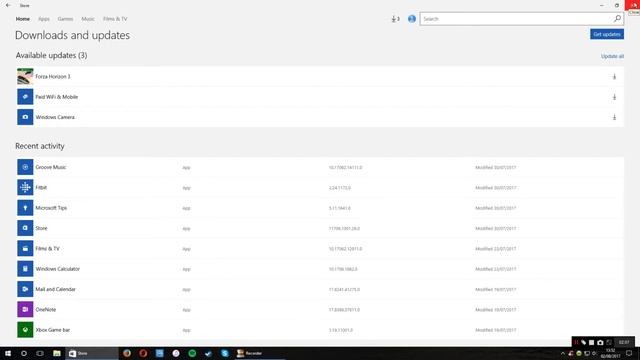Go to the Apps tab
The image size is (640, 360).
coord(44,19)
